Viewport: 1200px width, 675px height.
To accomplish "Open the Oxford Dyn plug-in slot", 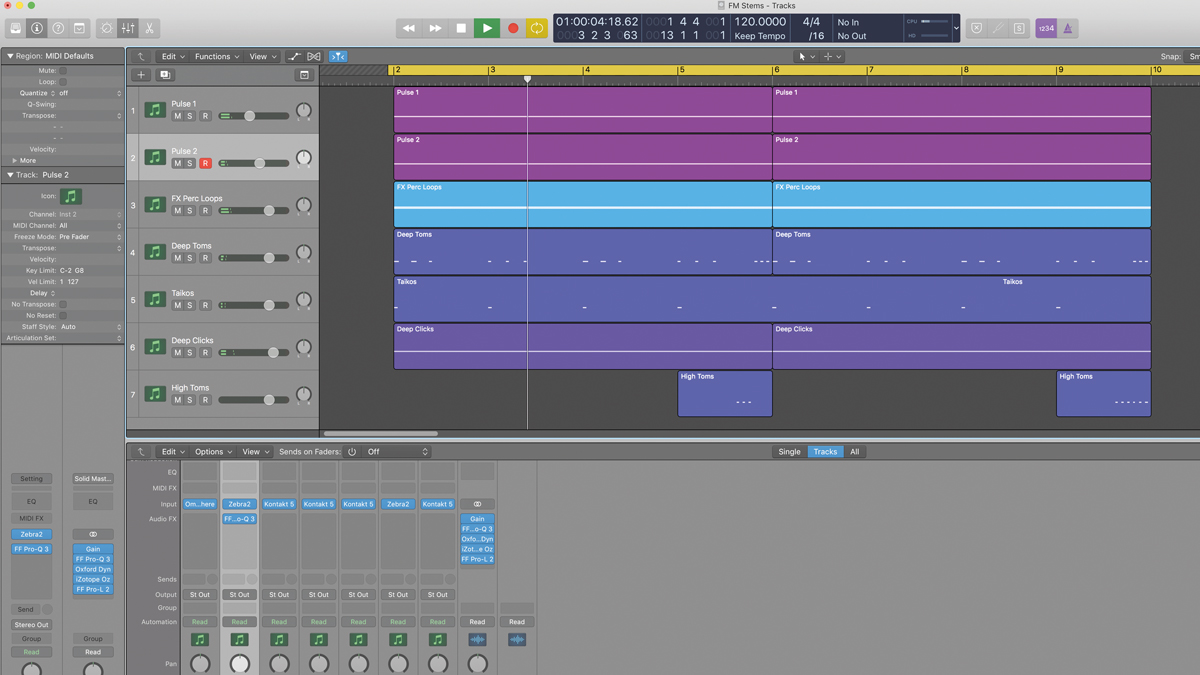I will click(93, 569).
